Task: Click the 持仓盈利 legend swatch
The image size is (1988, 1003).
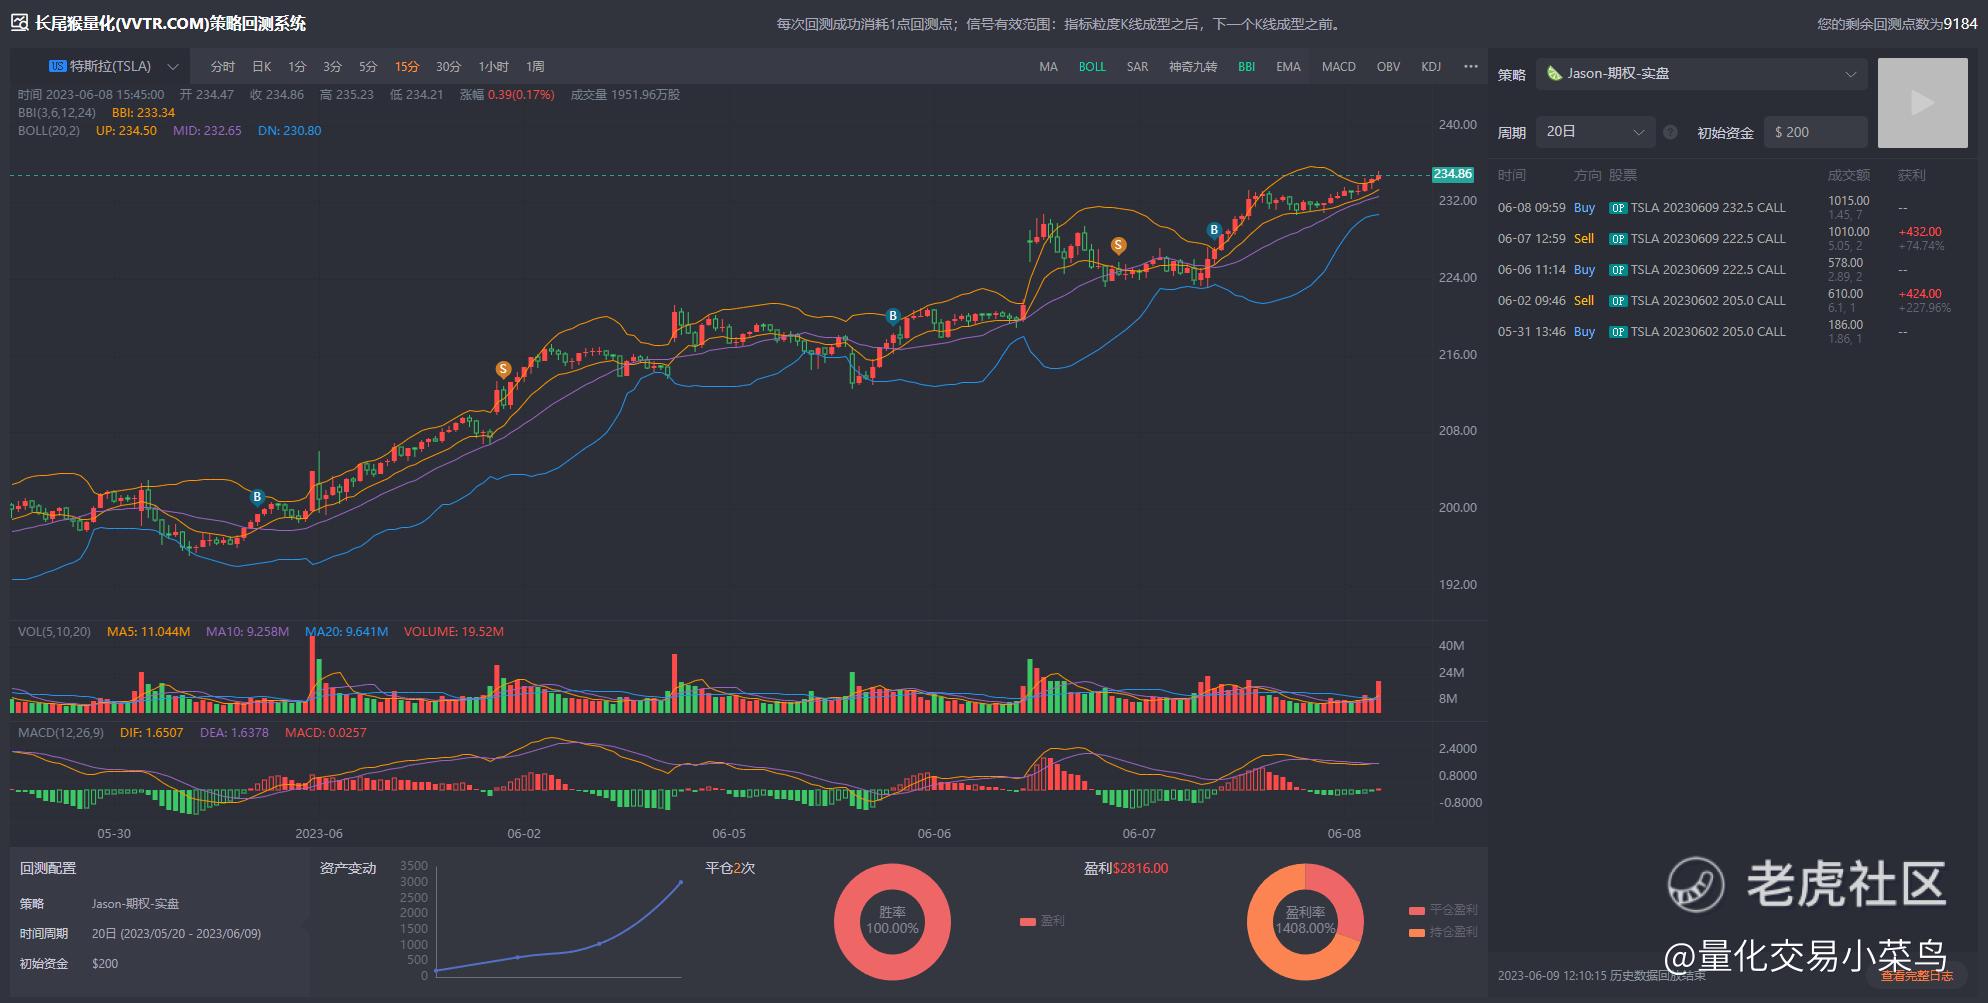Action: tap(1416, 932)
